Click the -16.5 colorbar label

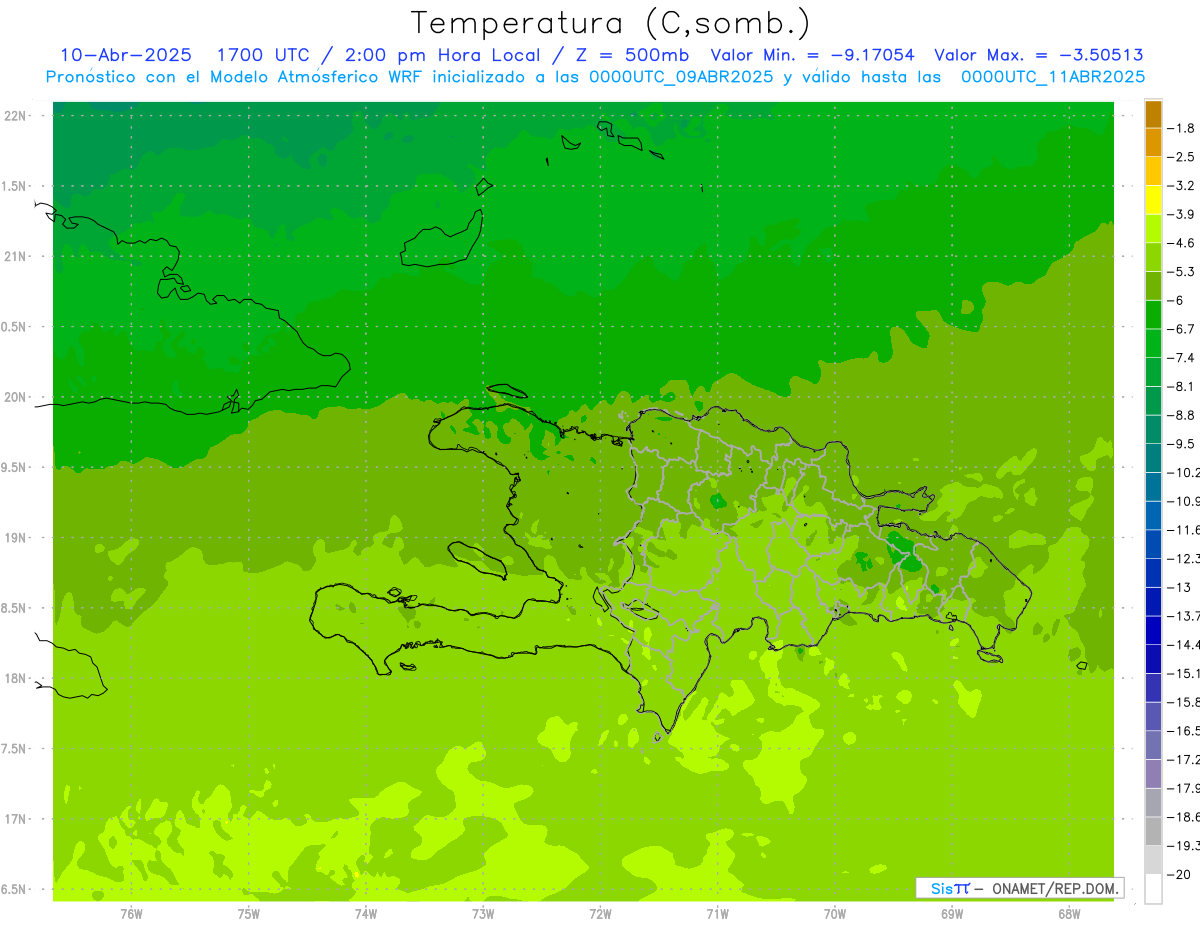[1184, 731]
